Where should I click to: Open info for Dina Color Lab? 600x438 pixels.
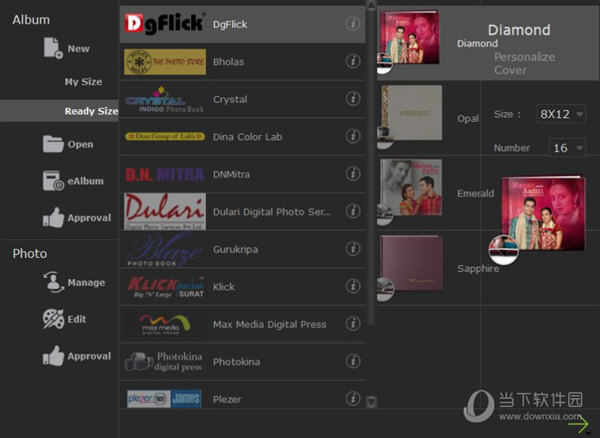[x=353, y=136]
